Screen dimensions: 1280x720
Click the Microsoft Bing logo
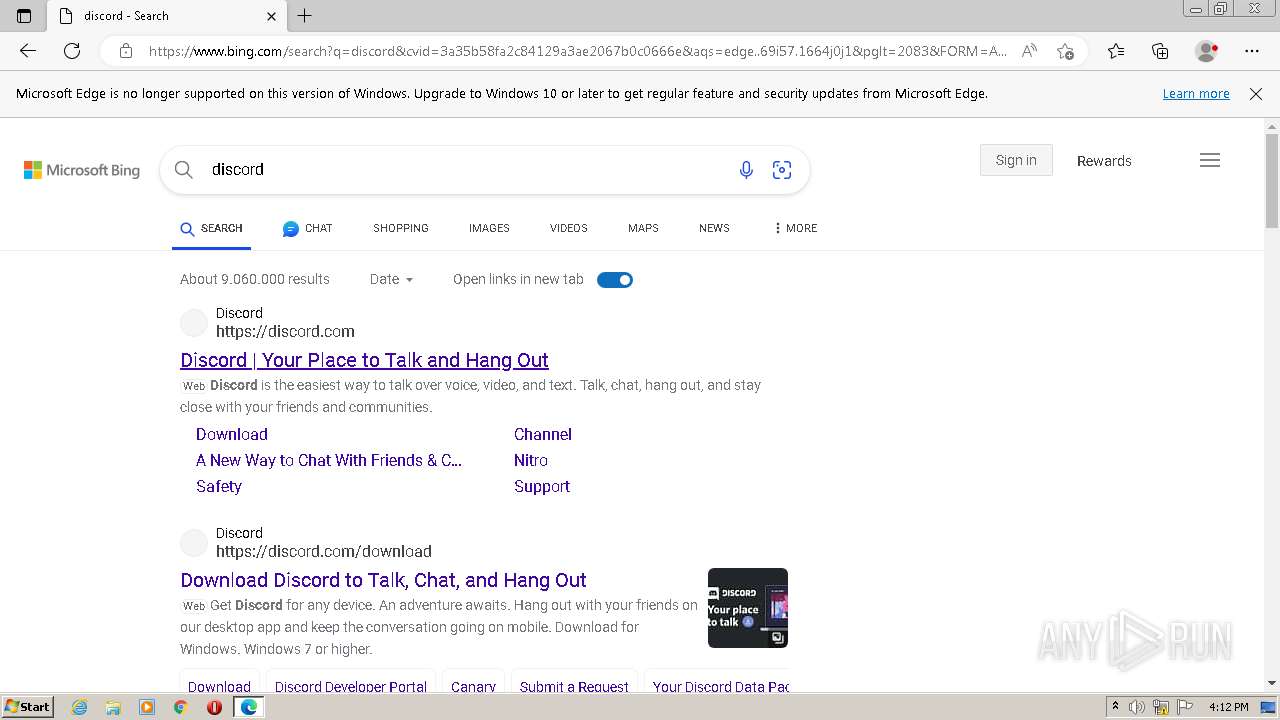(82, 170)
